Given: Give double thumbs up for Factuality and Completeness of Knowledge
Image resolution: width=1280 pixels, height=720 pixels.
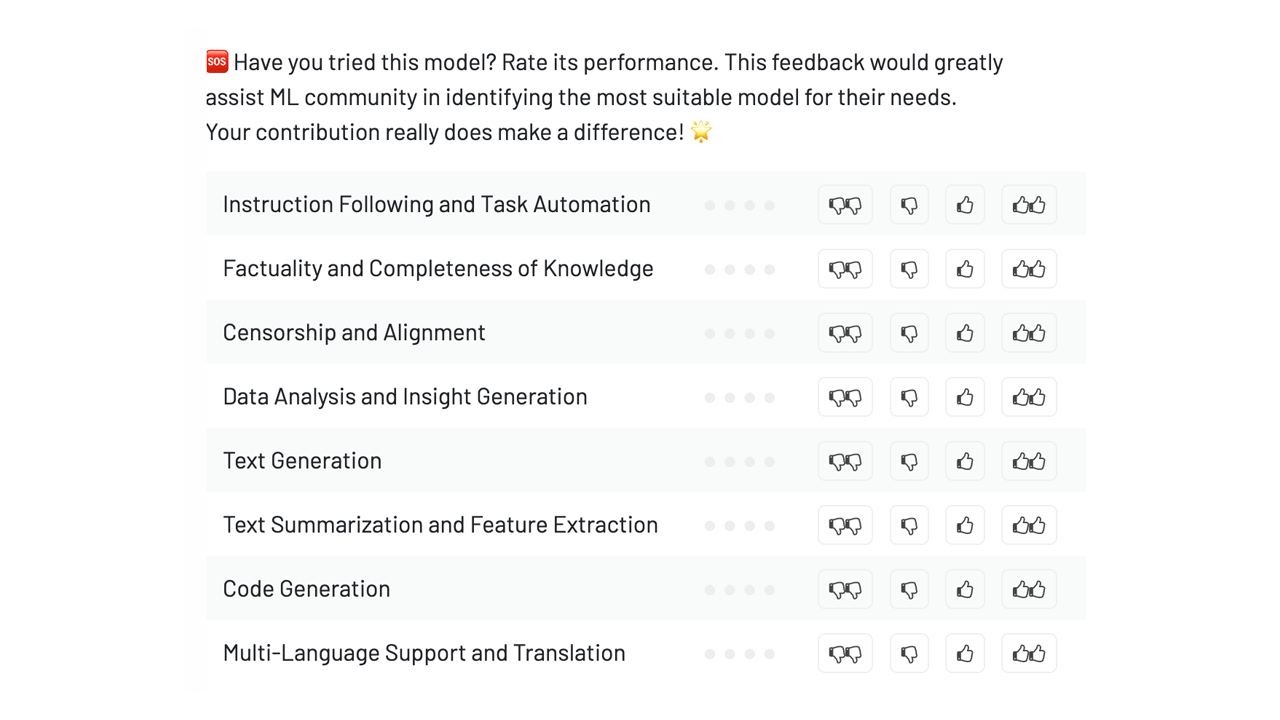Looking at the screenshot, I should pyautogui.click(x=1029, y=268).
